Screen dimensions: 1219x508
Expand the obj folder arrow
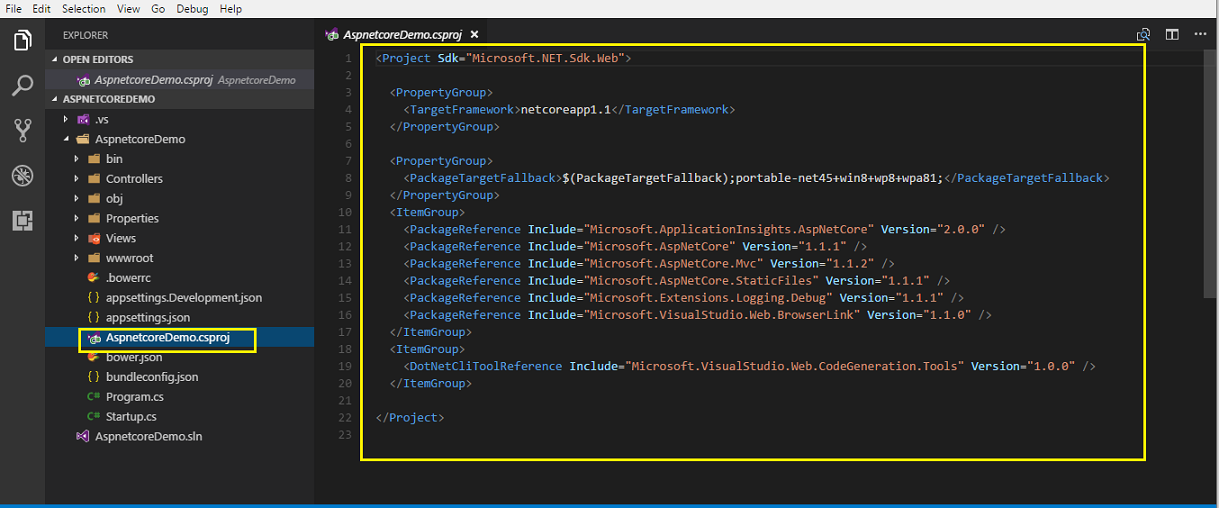click(77, 198)
